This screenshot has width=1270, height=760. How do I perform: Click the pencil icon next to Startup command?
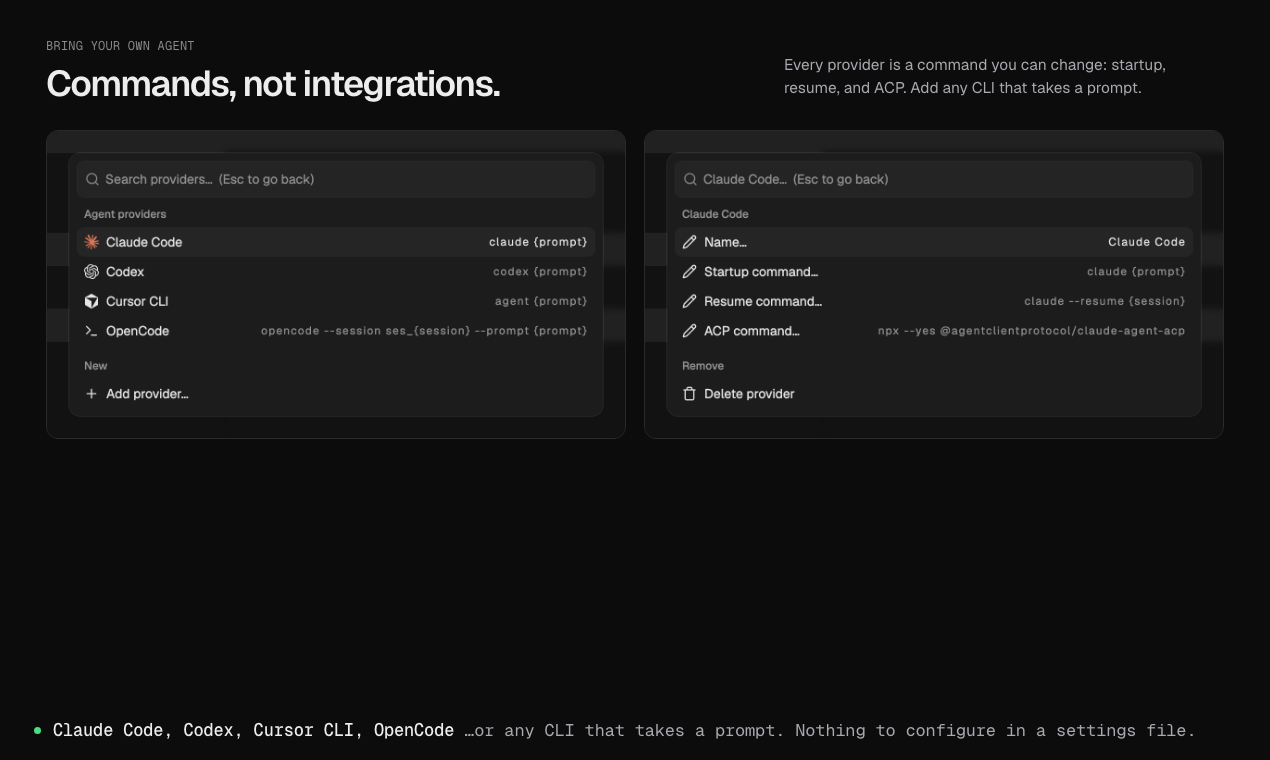[689, 272]
